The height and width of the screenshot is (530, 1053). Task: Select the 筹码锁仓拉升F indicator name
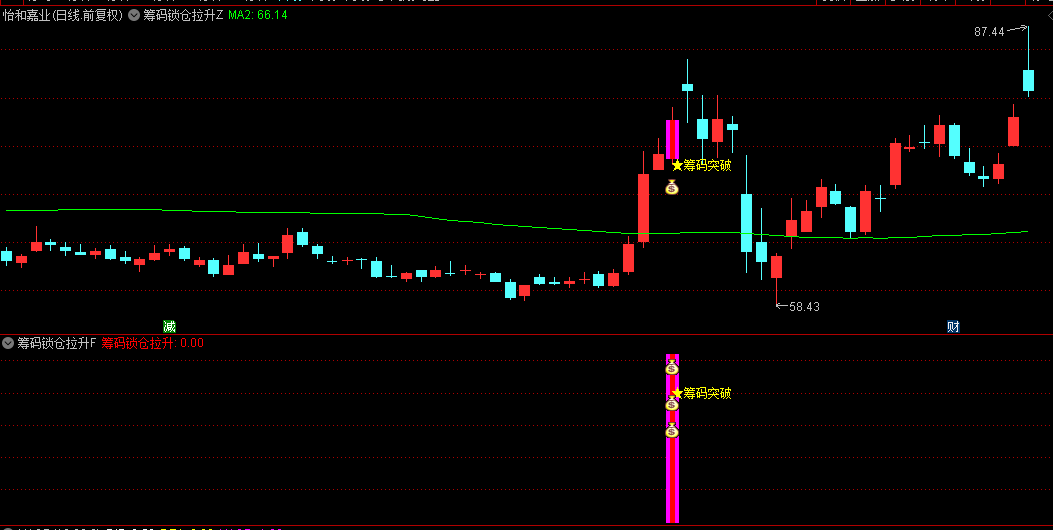57,343
